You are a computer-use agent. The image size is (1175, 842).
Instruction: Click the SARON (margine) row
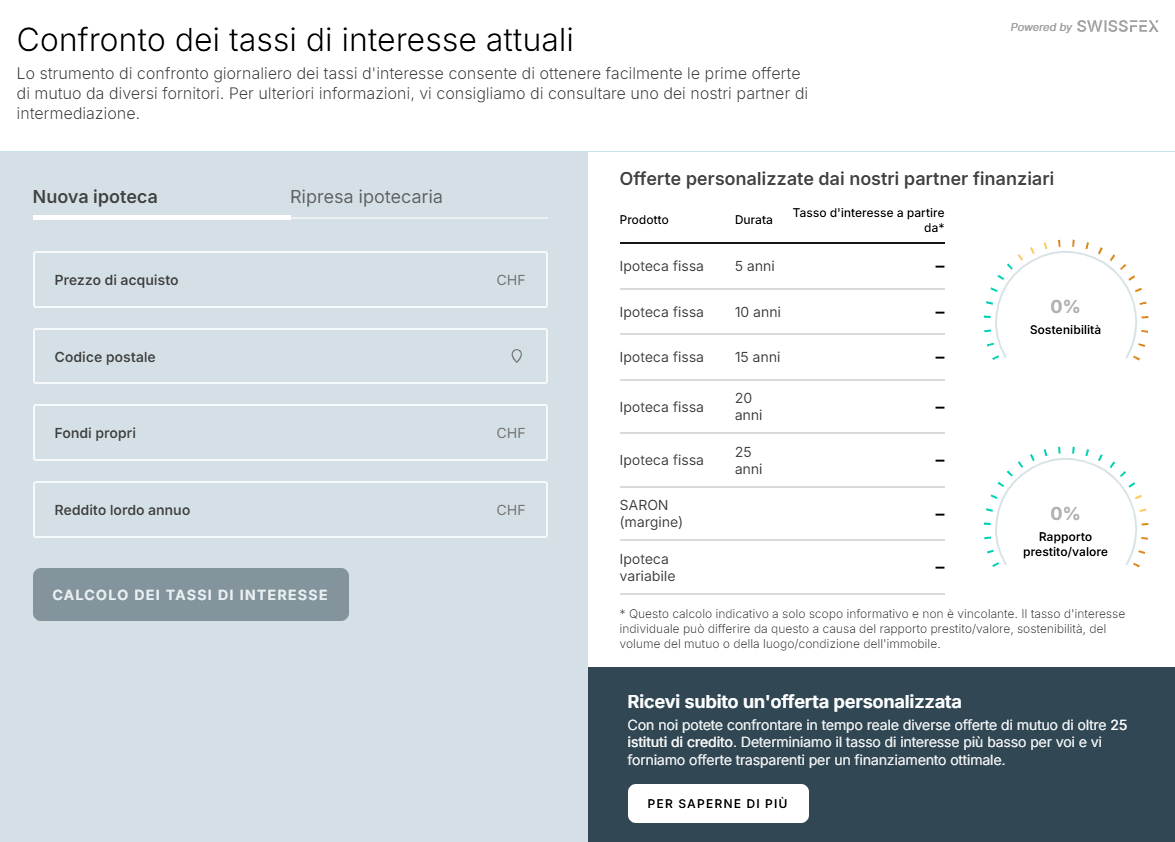782,514
